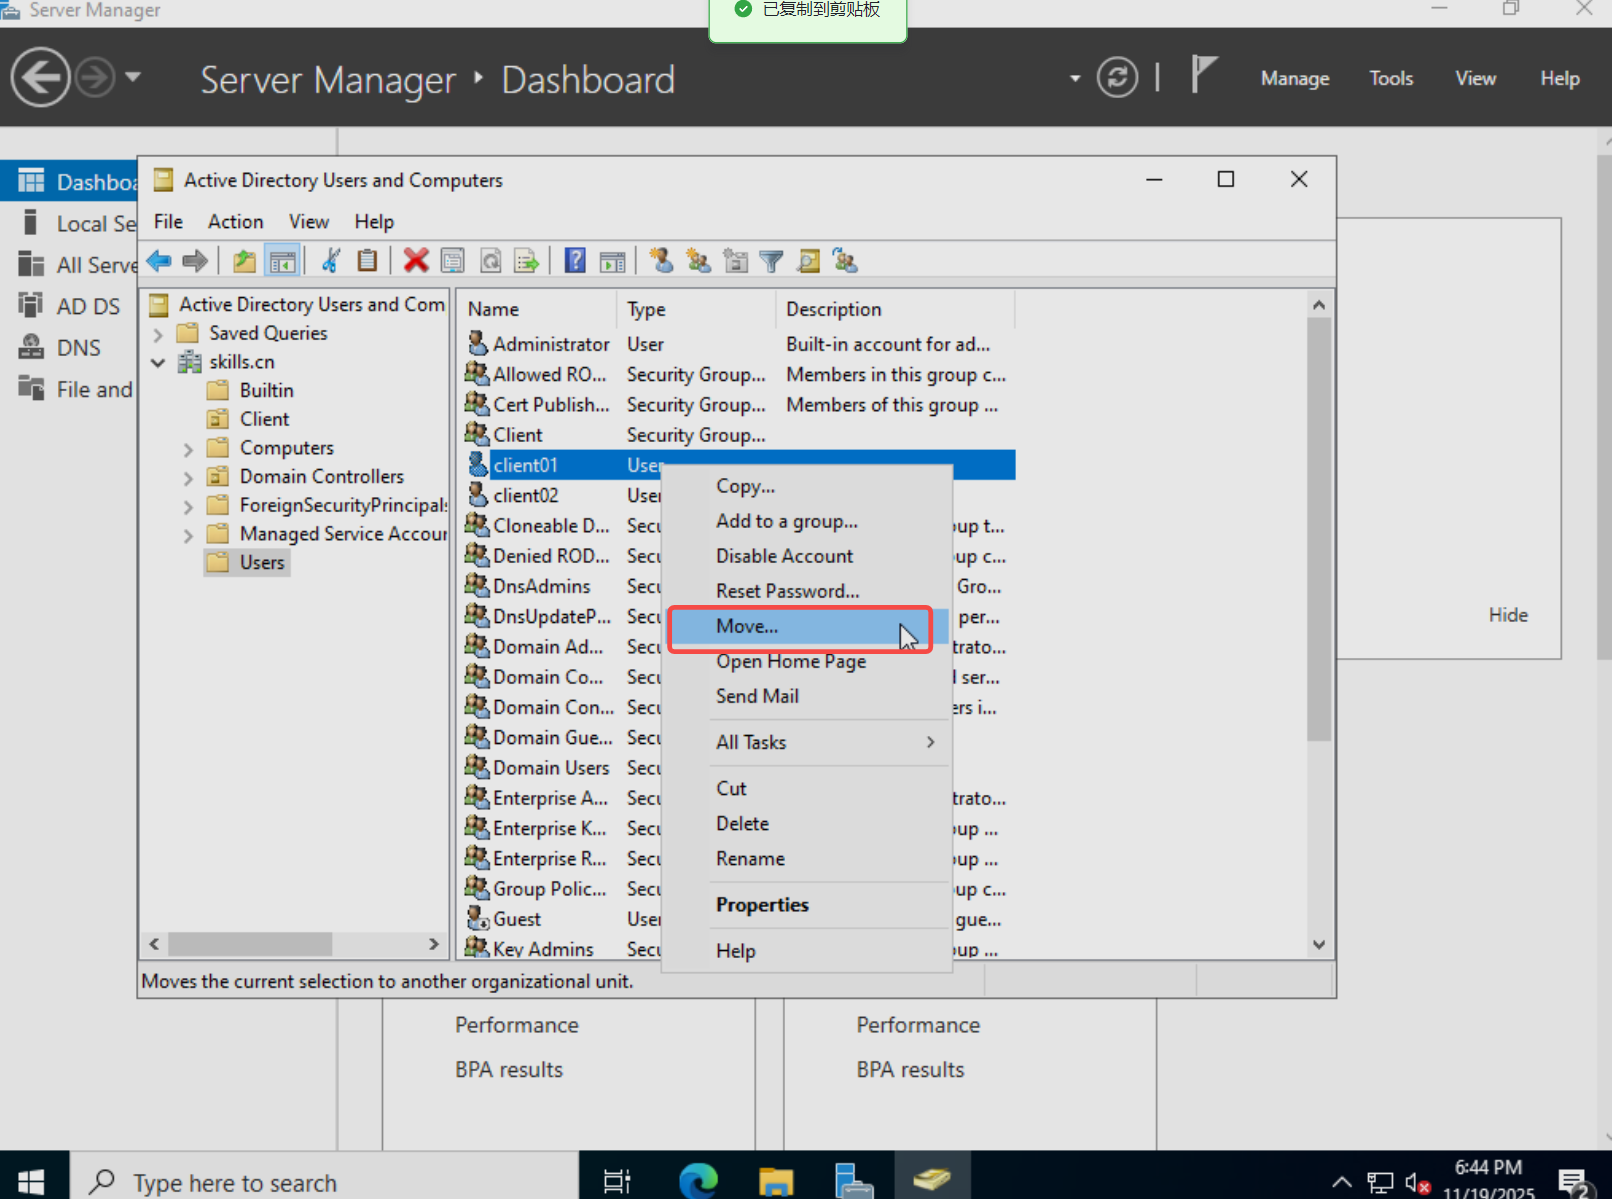Viewport: 1612px width, 1199px height.
Task: Click BPA results under the left Performance tile
Action: tap(509, 1070)
